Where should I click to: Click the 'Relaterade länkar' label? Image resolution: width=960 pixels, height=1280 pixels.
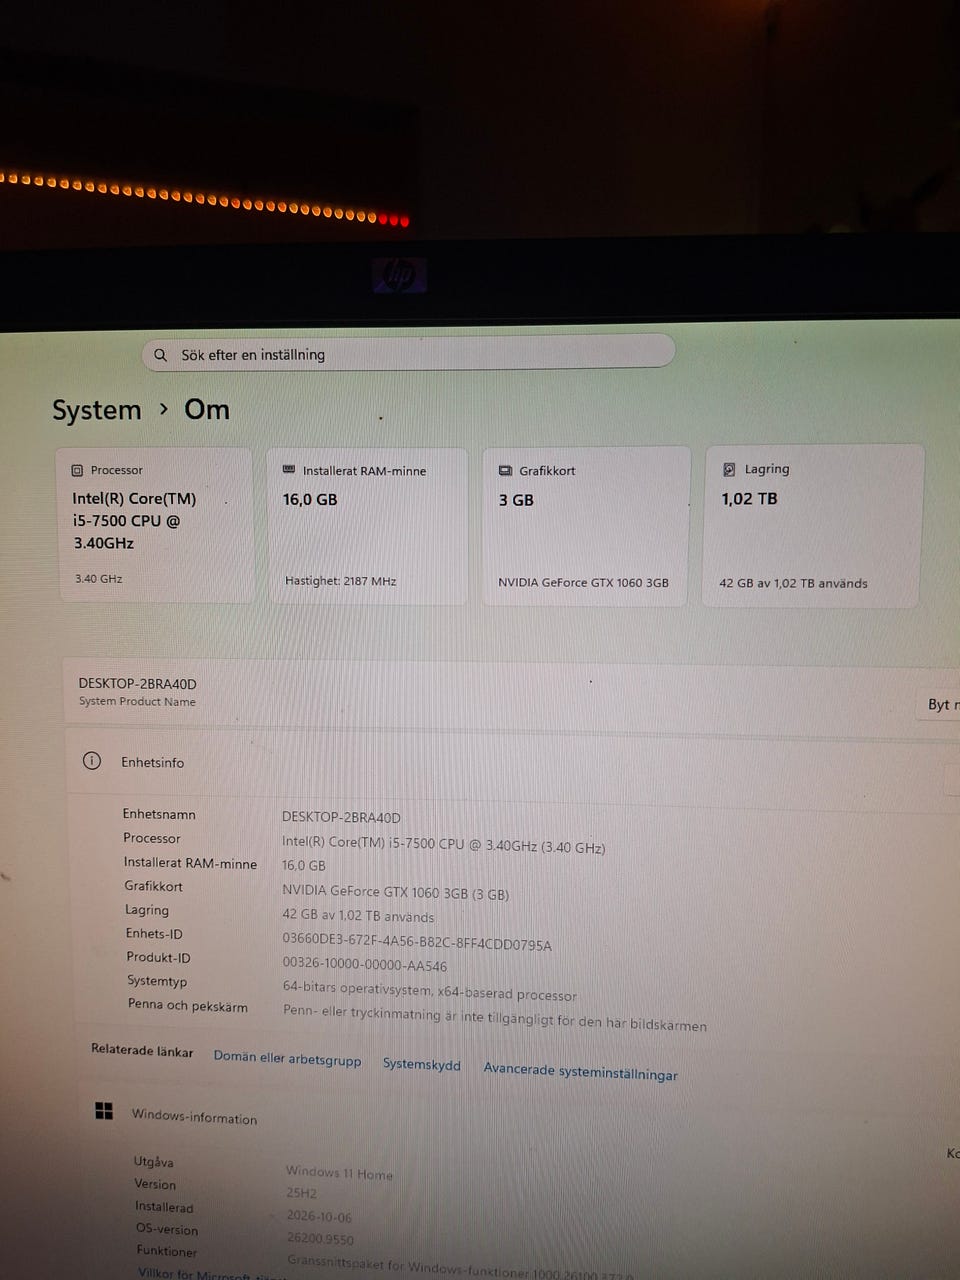[x=142, y=1050]
